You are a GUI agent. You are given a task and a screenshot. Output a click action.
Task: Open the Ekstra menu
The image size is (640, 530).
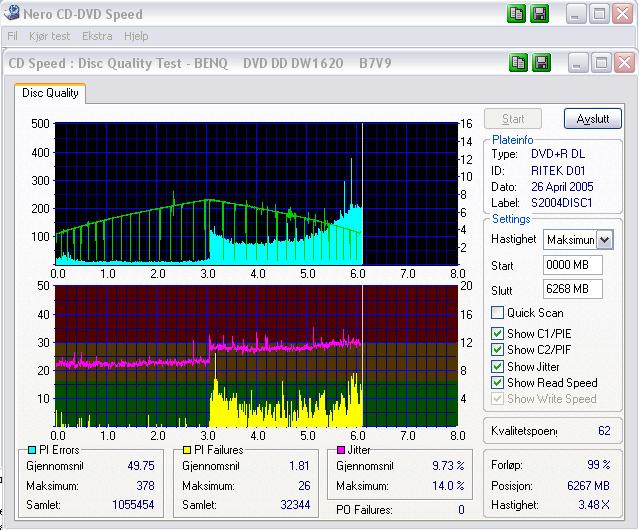pyautogui.click(x=97, y=36)
